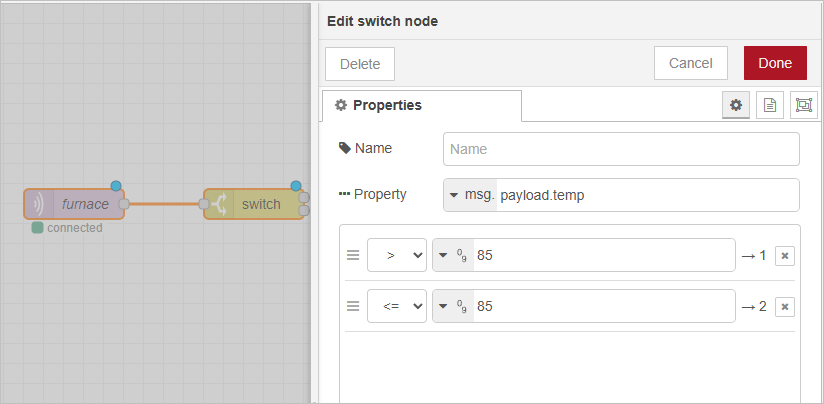Open the greater-than operator dropdown
The width and height of the screenshot is (824, 404).
pyautogui.click(x=397, y=256)
